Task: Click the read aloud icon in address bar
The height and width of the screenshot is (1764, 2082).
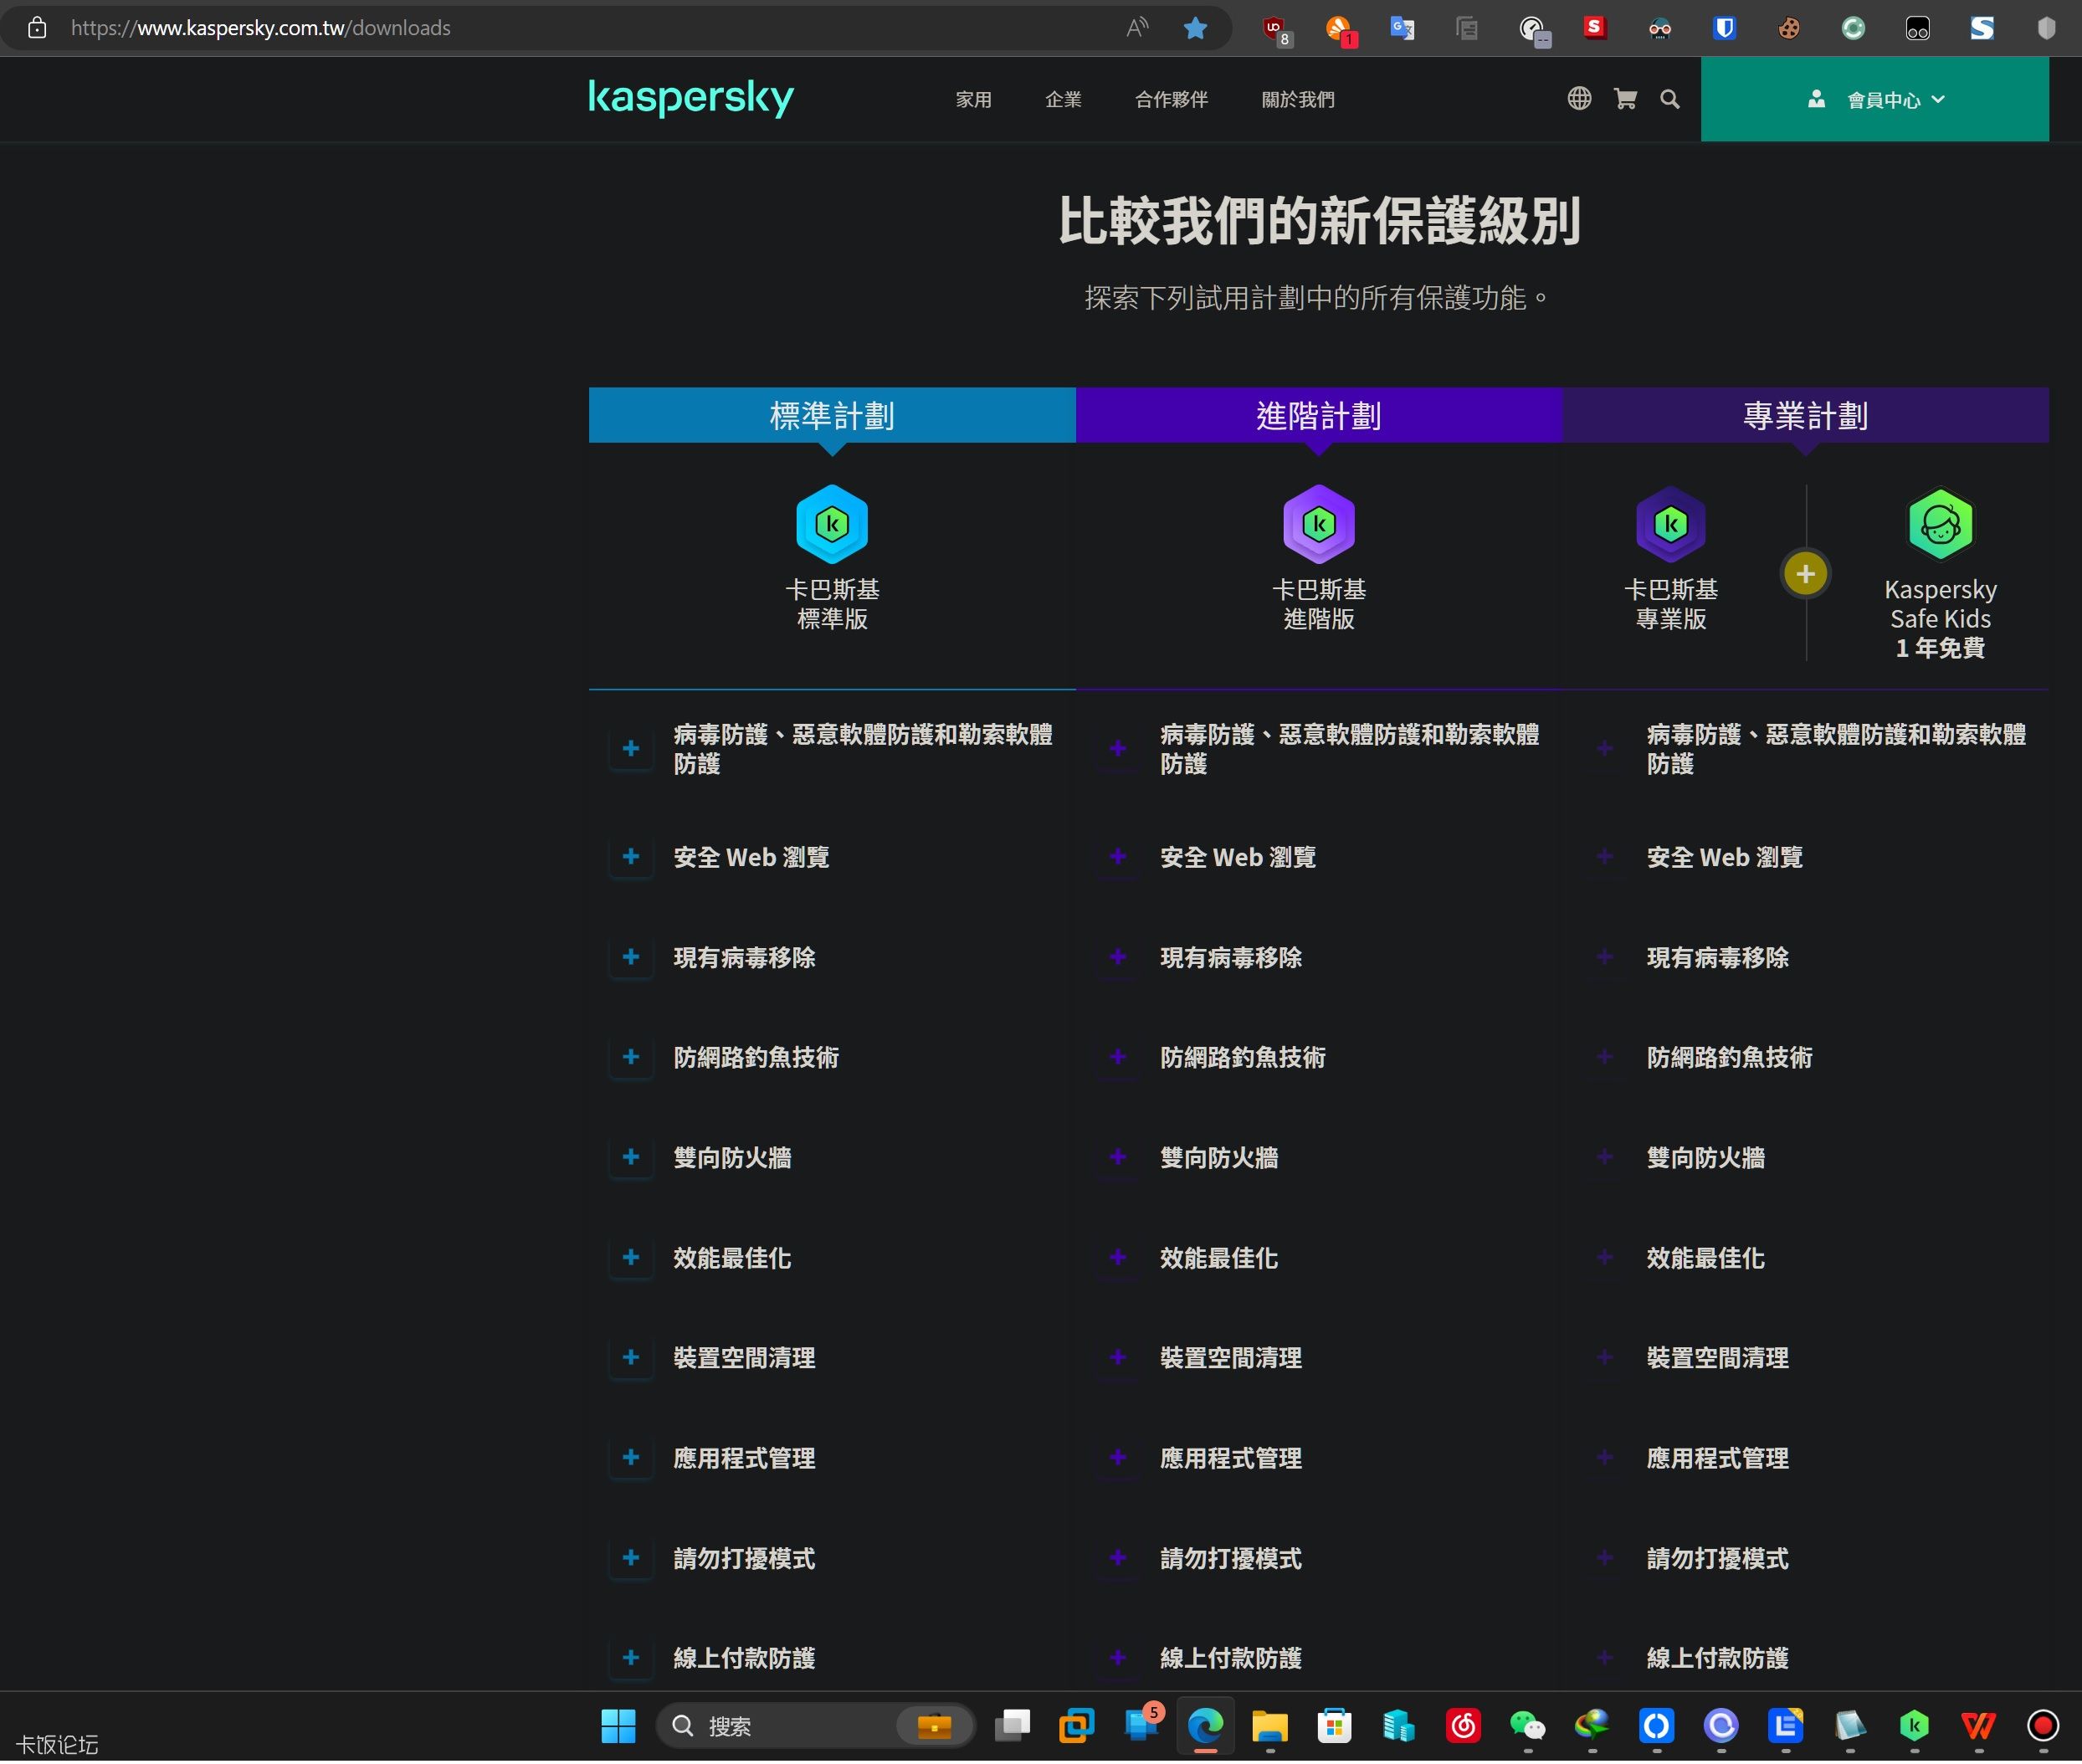Action: [1137, 28]
